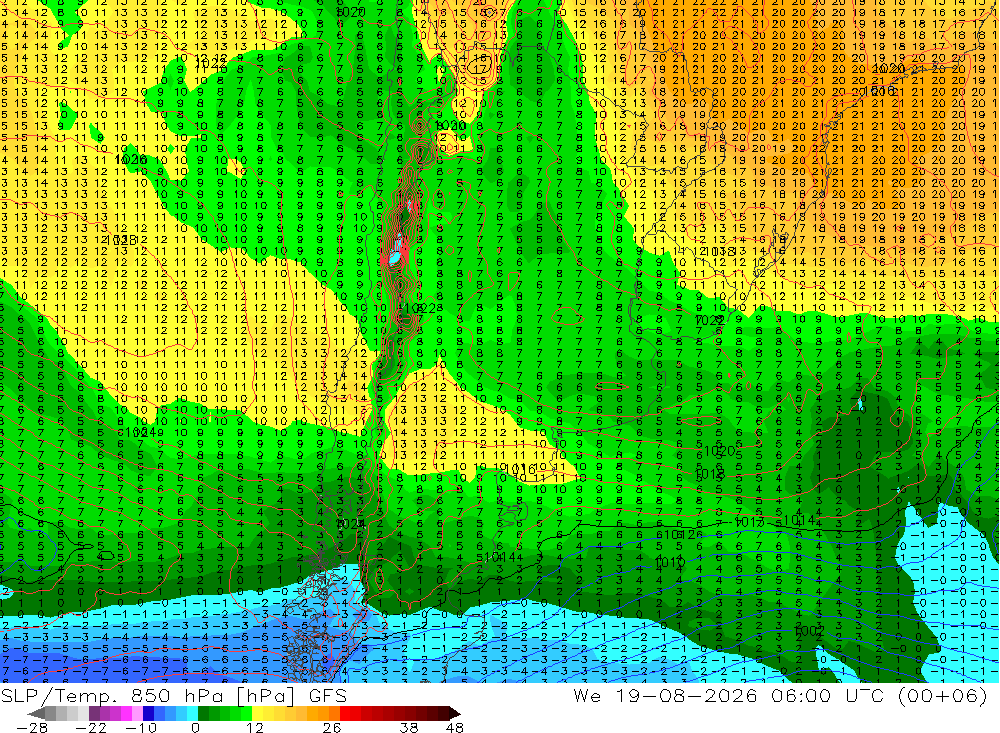
Task: Click the grey left arrow of the color scale
Action: tap(37, 713)
